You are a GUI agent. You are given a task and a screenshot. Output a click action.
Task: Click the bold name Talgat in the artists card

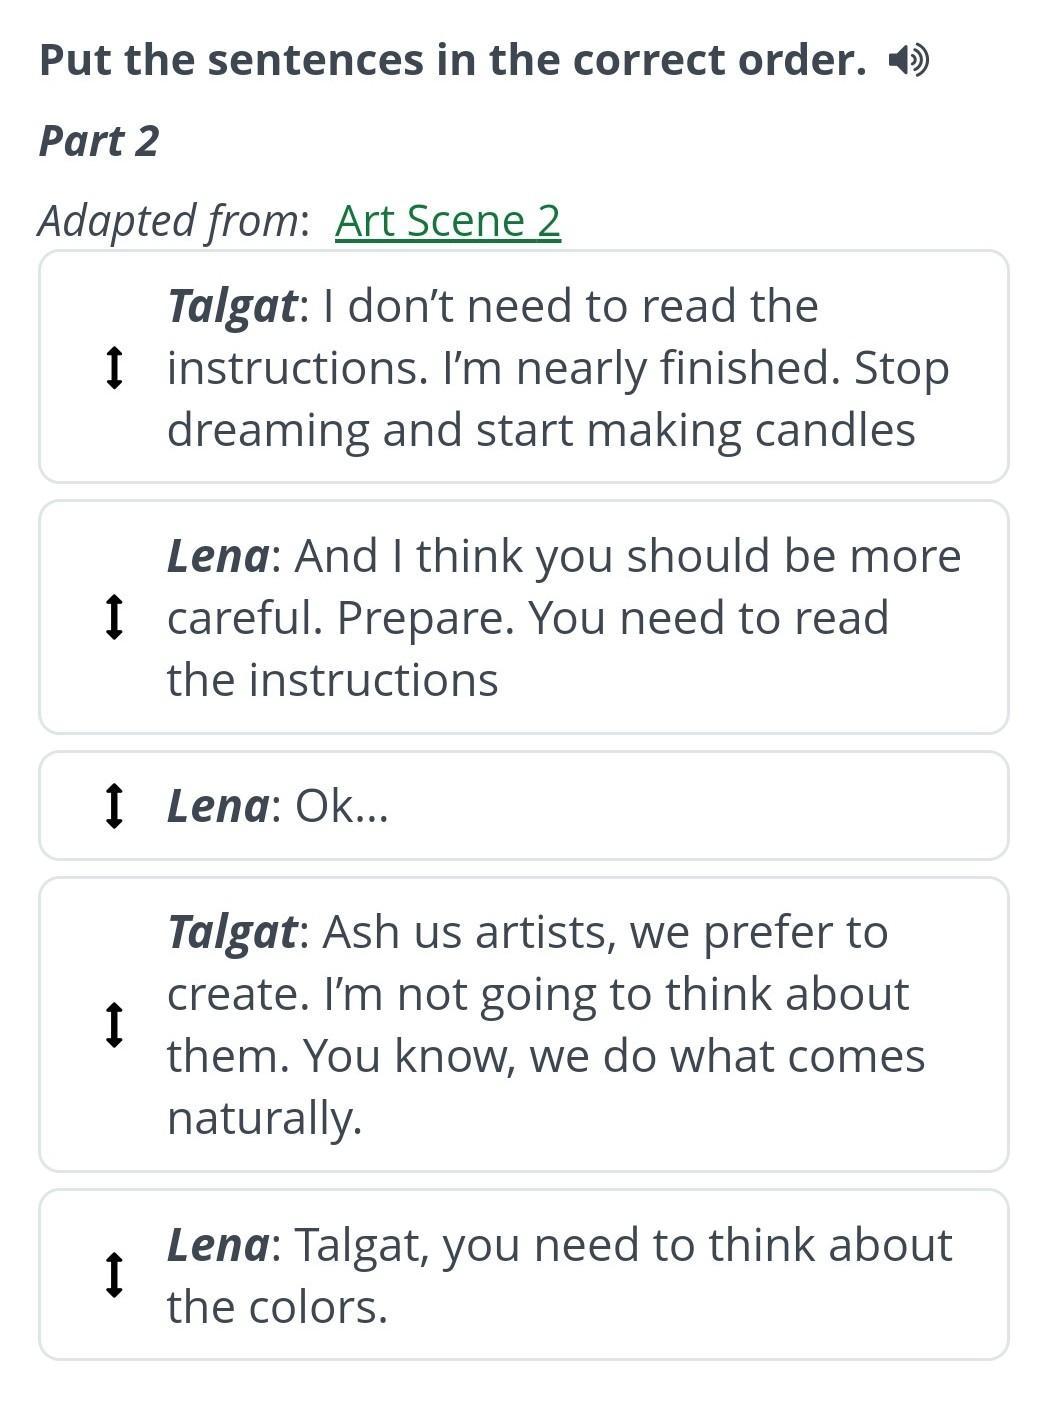pos(231,932)
